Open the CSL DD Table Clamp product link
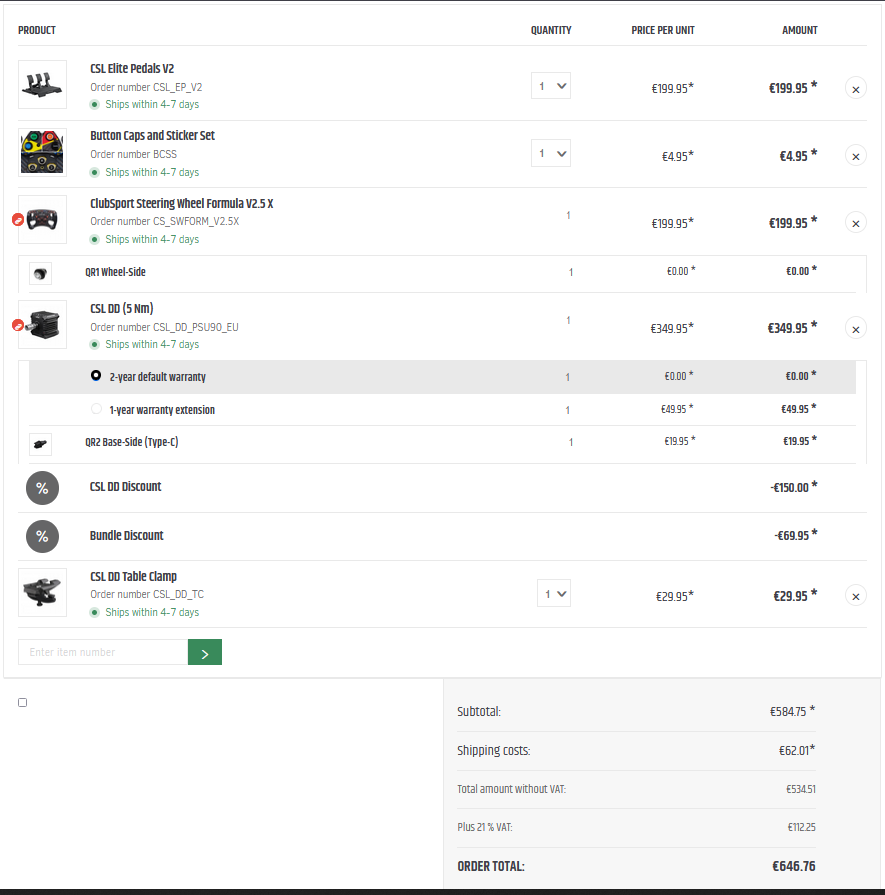885x895 pixels. 134,576
